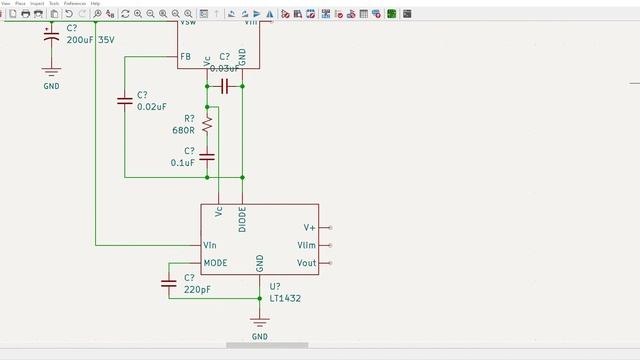This screenshot has width=640, height=360.
Task: Click the Redo icon
Action: point(82,14)
